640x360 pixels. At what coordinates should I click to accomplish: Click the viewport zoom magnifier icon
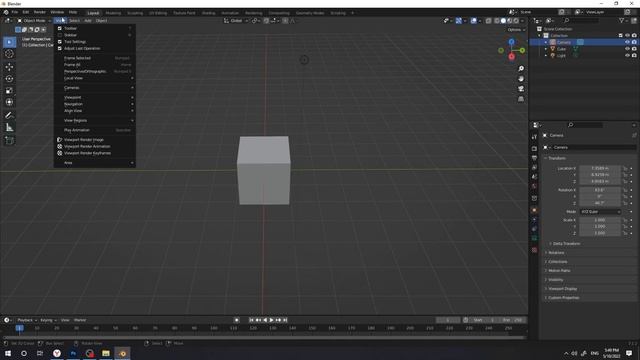(x=521, y=69)
